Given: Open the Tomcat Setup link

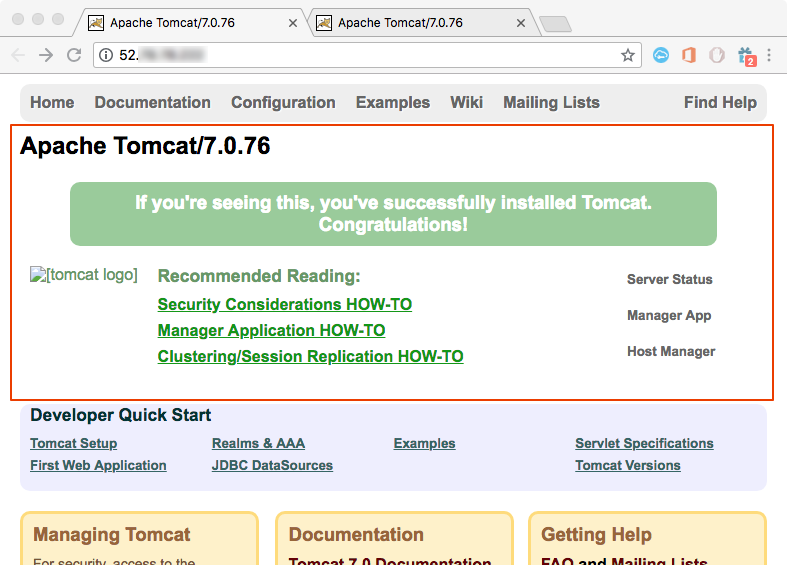Looking at the screenshot, I should point(74,444).
